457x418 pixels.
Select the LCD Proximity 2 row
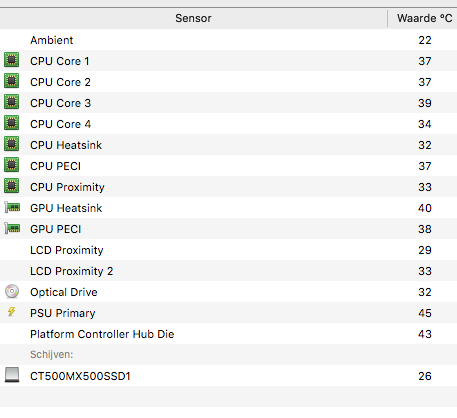[228, 271]
